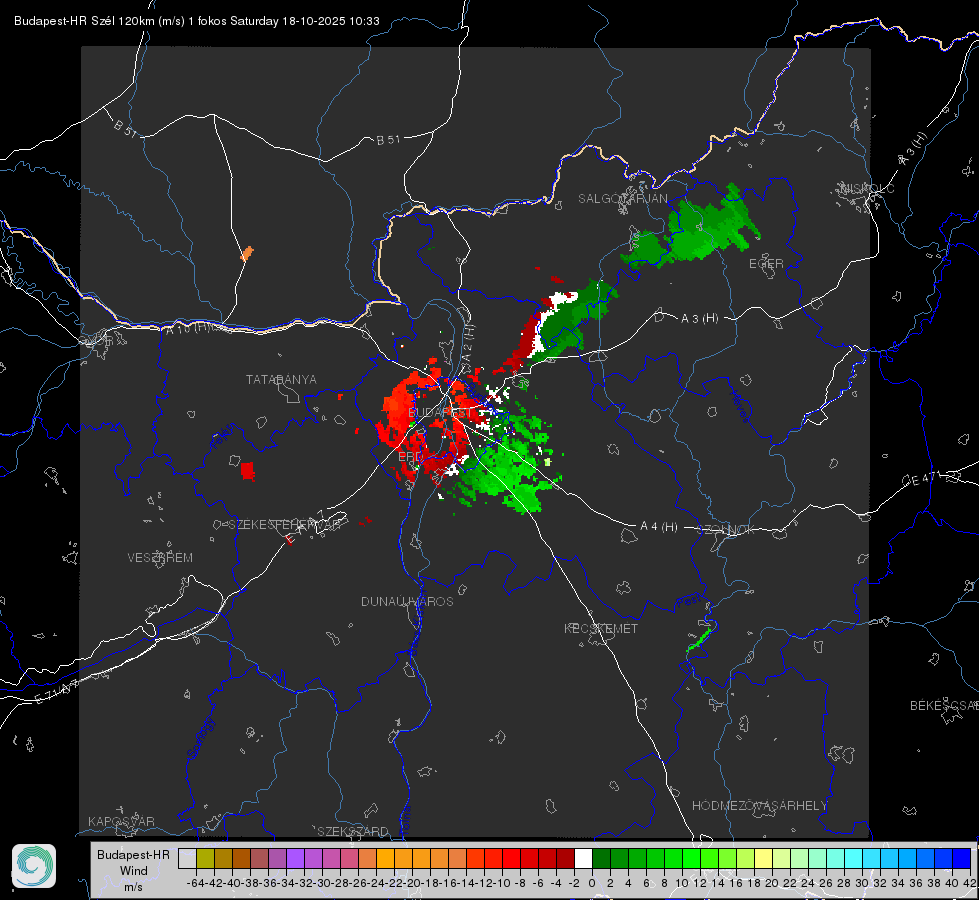Click the HODMEZOVASARHELY city label
This screenshot has width=979, height=900.
[x=759, y=806]
